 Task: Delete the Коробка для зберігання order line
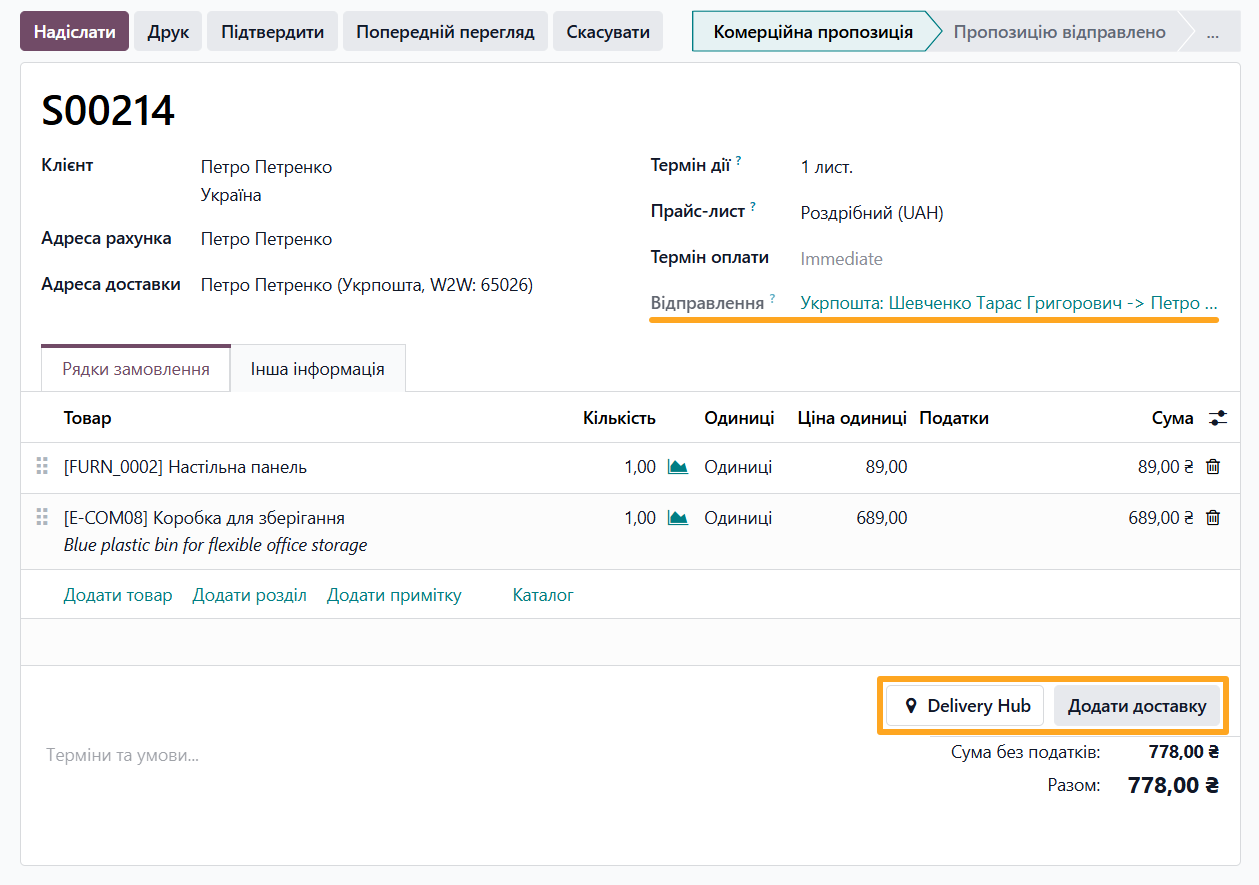coord(1213,518)
